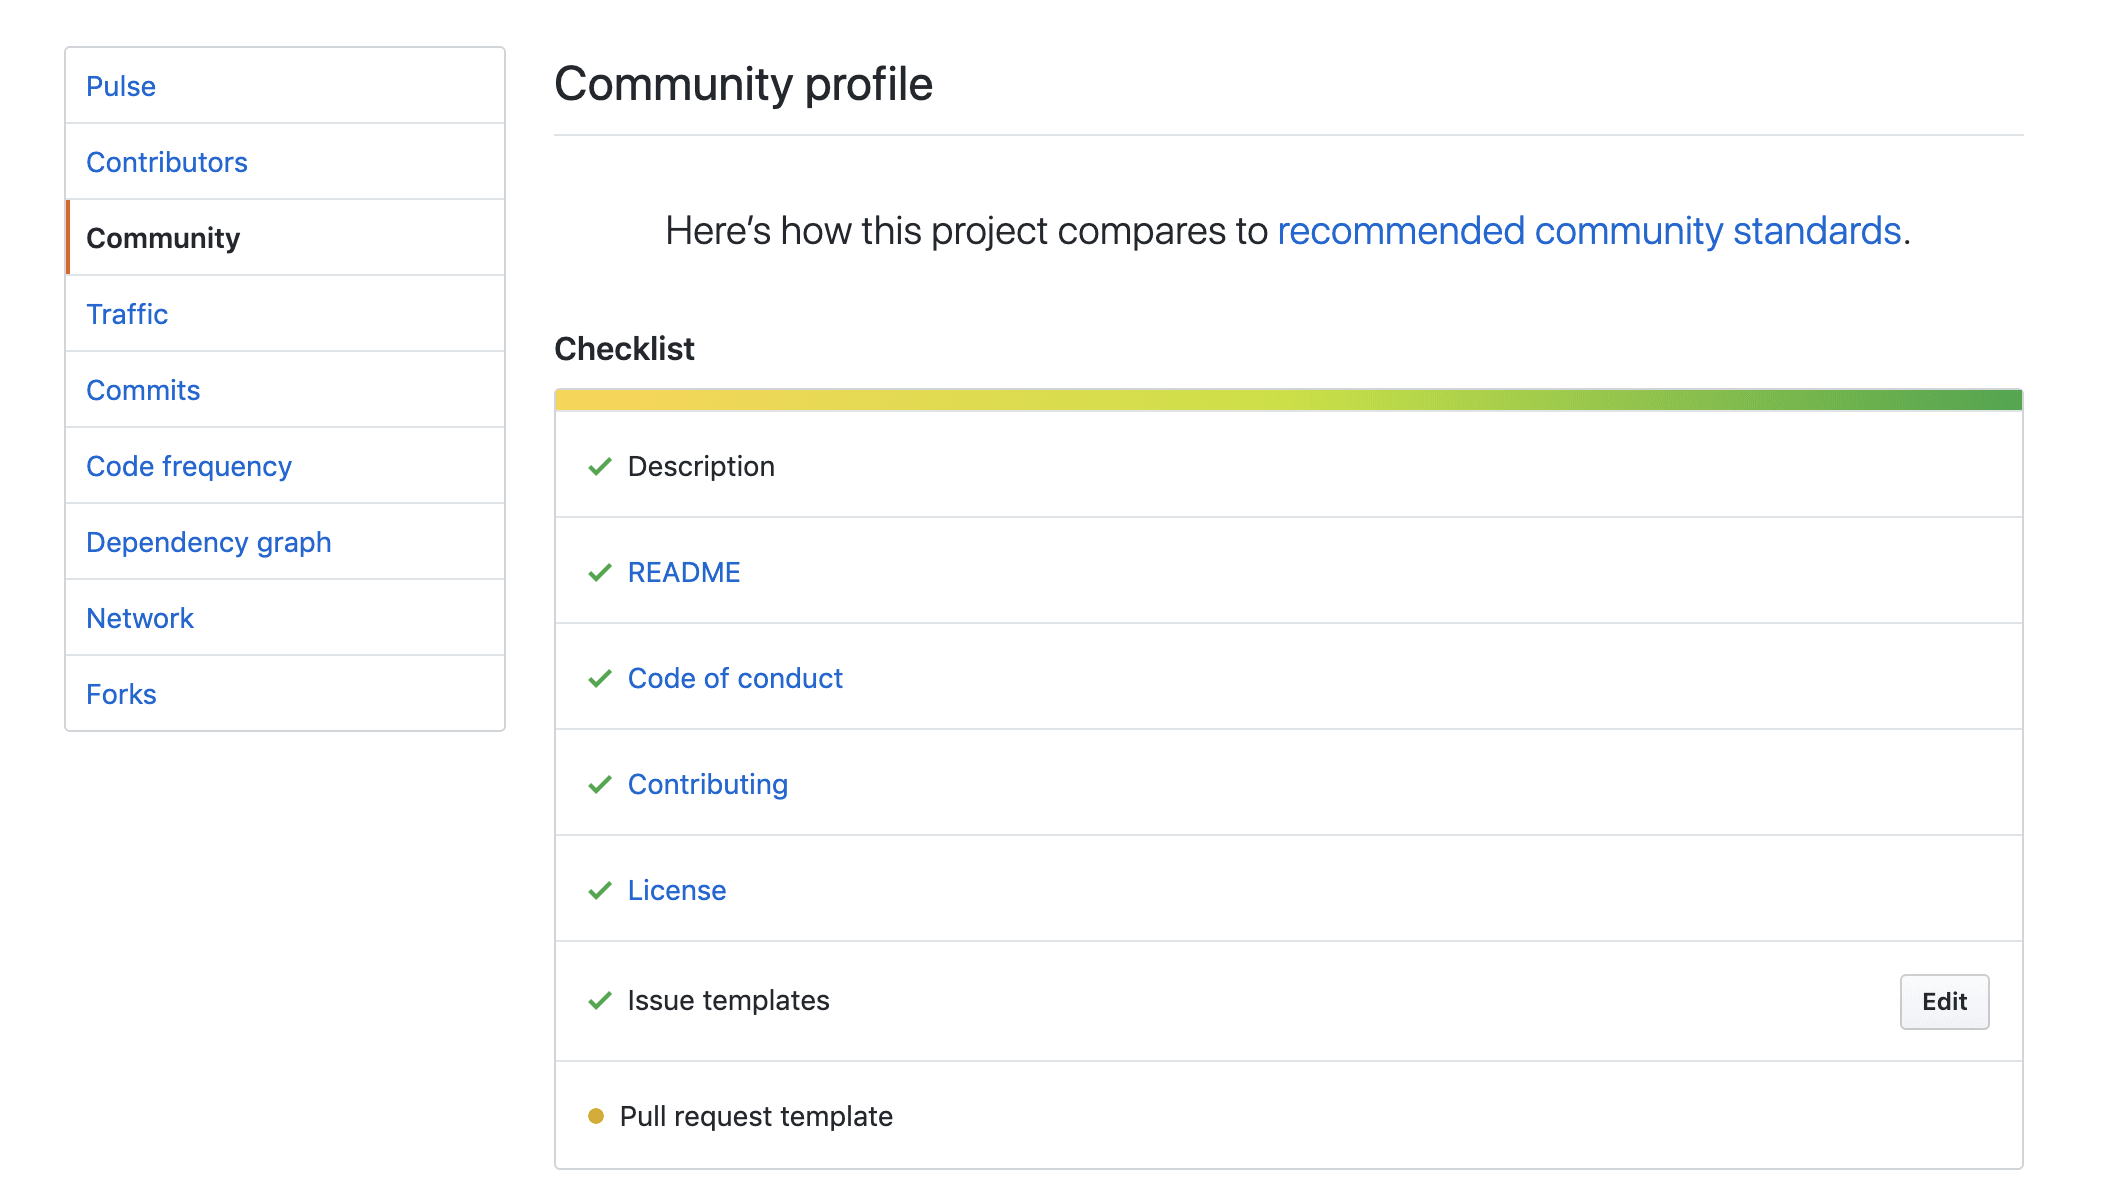Click the Description green checkmark icon
Image resolution: width=2112 pixels, height=1202 pixels.
600,467
